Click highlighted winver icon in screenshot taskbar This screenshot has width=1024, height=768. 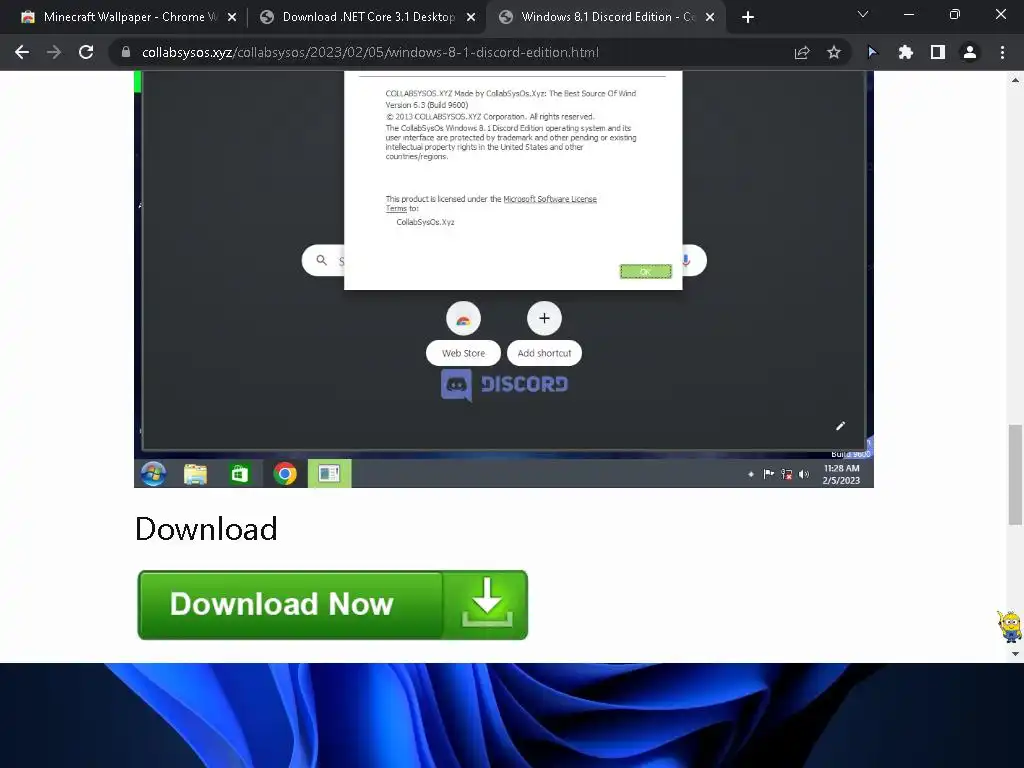pos(329,473)
